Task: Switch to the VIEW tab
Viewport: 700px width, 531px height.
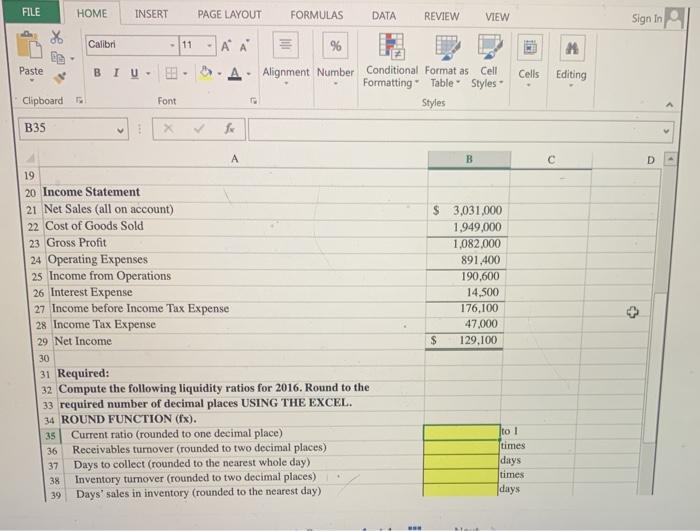Action: 497,17
